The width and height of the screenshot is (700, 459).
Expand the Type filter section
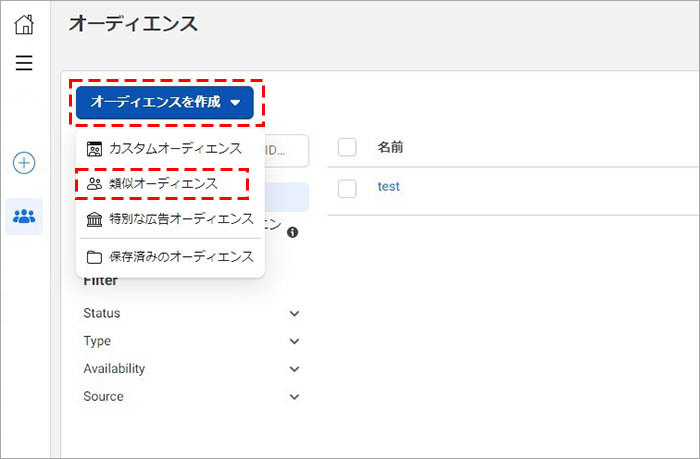click(294, 341)
